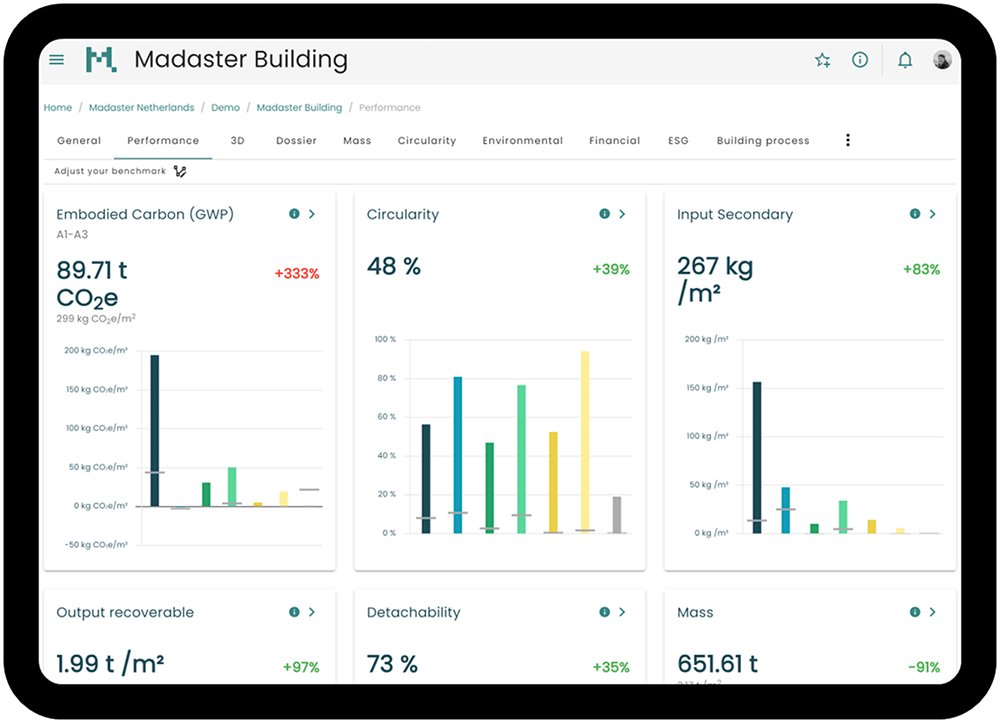Image resolution: width=1000 pixels, height=723 pixels.
Task: Click the tall yellow bar in Circularity chart
Action: tap(585, 440)
